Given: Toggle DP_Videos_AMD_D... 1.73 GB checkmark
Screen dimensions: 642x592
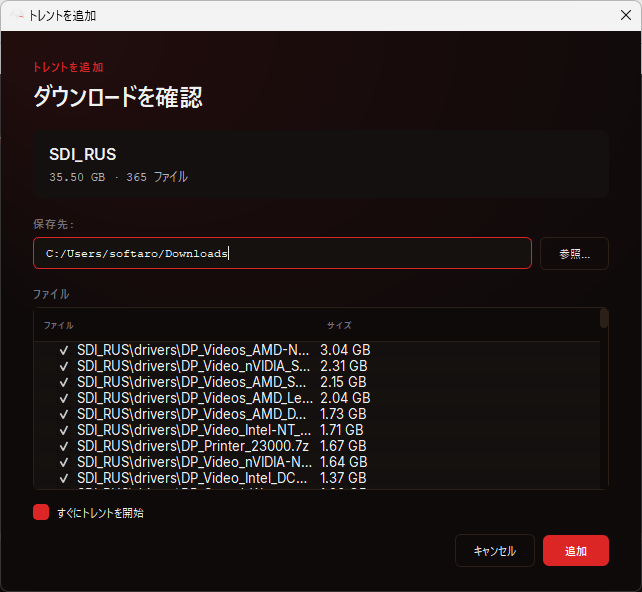Looking at the screenshot, I should tap(64, 414).
